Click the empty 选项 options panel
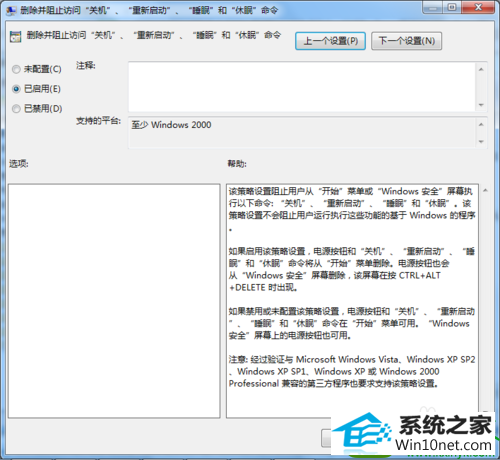Viewport: 500px width, 460px height. click(x=114, y=301)
